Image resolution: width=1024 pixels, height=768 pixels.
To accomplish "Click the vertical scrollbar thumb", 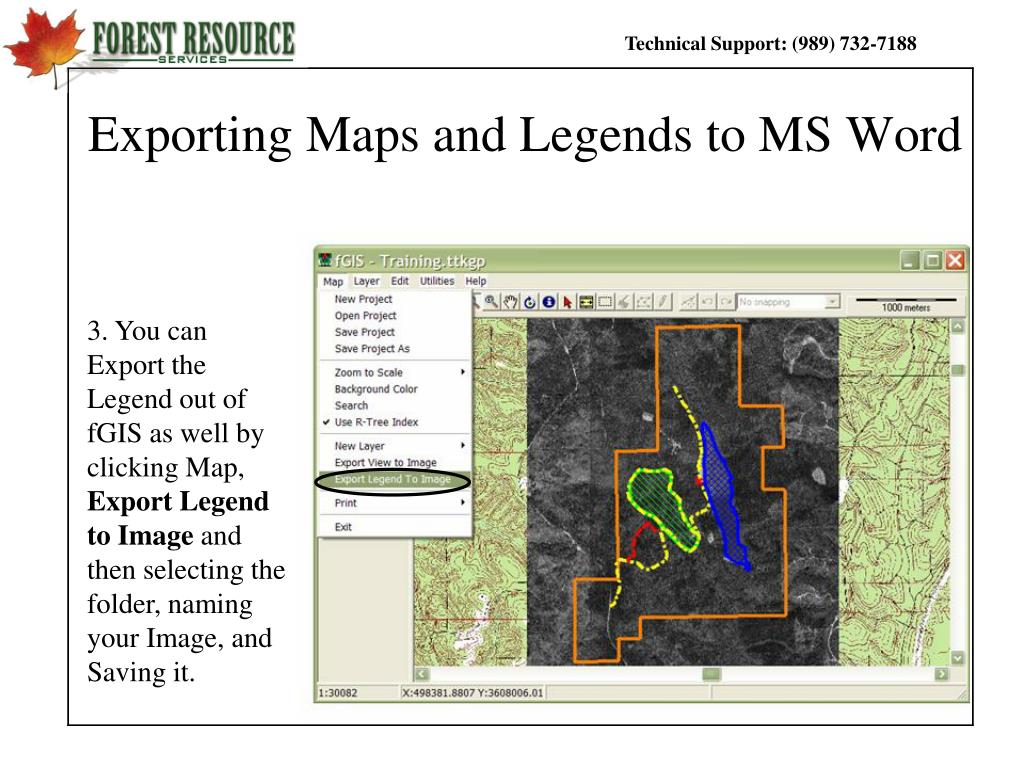I will pos(957,370).
